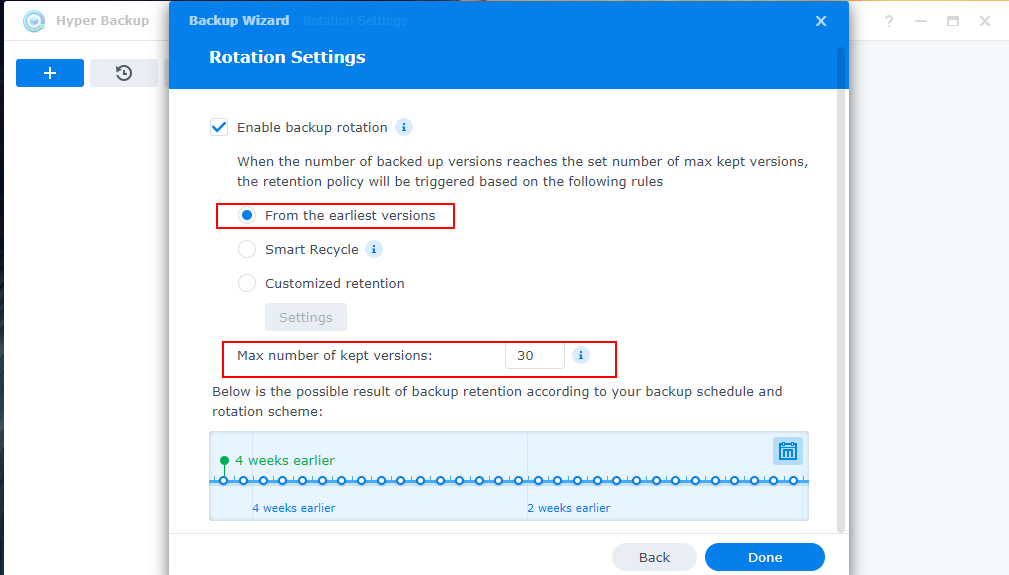Uncheck Enable backup rotation checkbox
1009x575 pixels.
click(x=219, y=127)
